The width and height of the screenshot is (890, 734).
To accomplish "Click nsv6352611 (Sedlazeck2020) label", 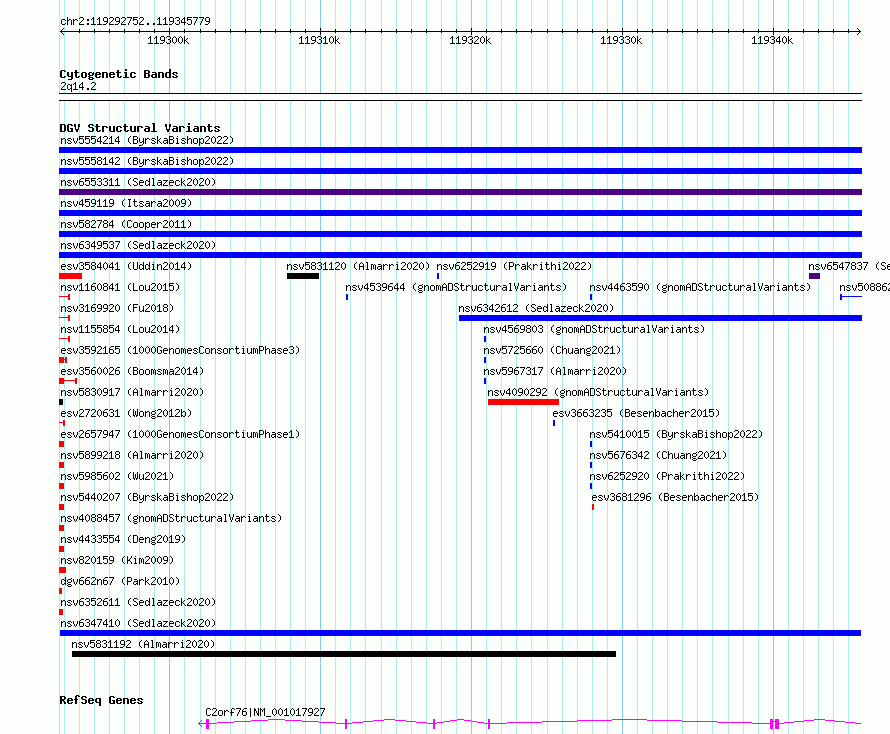I will click(x=138, y=602).
